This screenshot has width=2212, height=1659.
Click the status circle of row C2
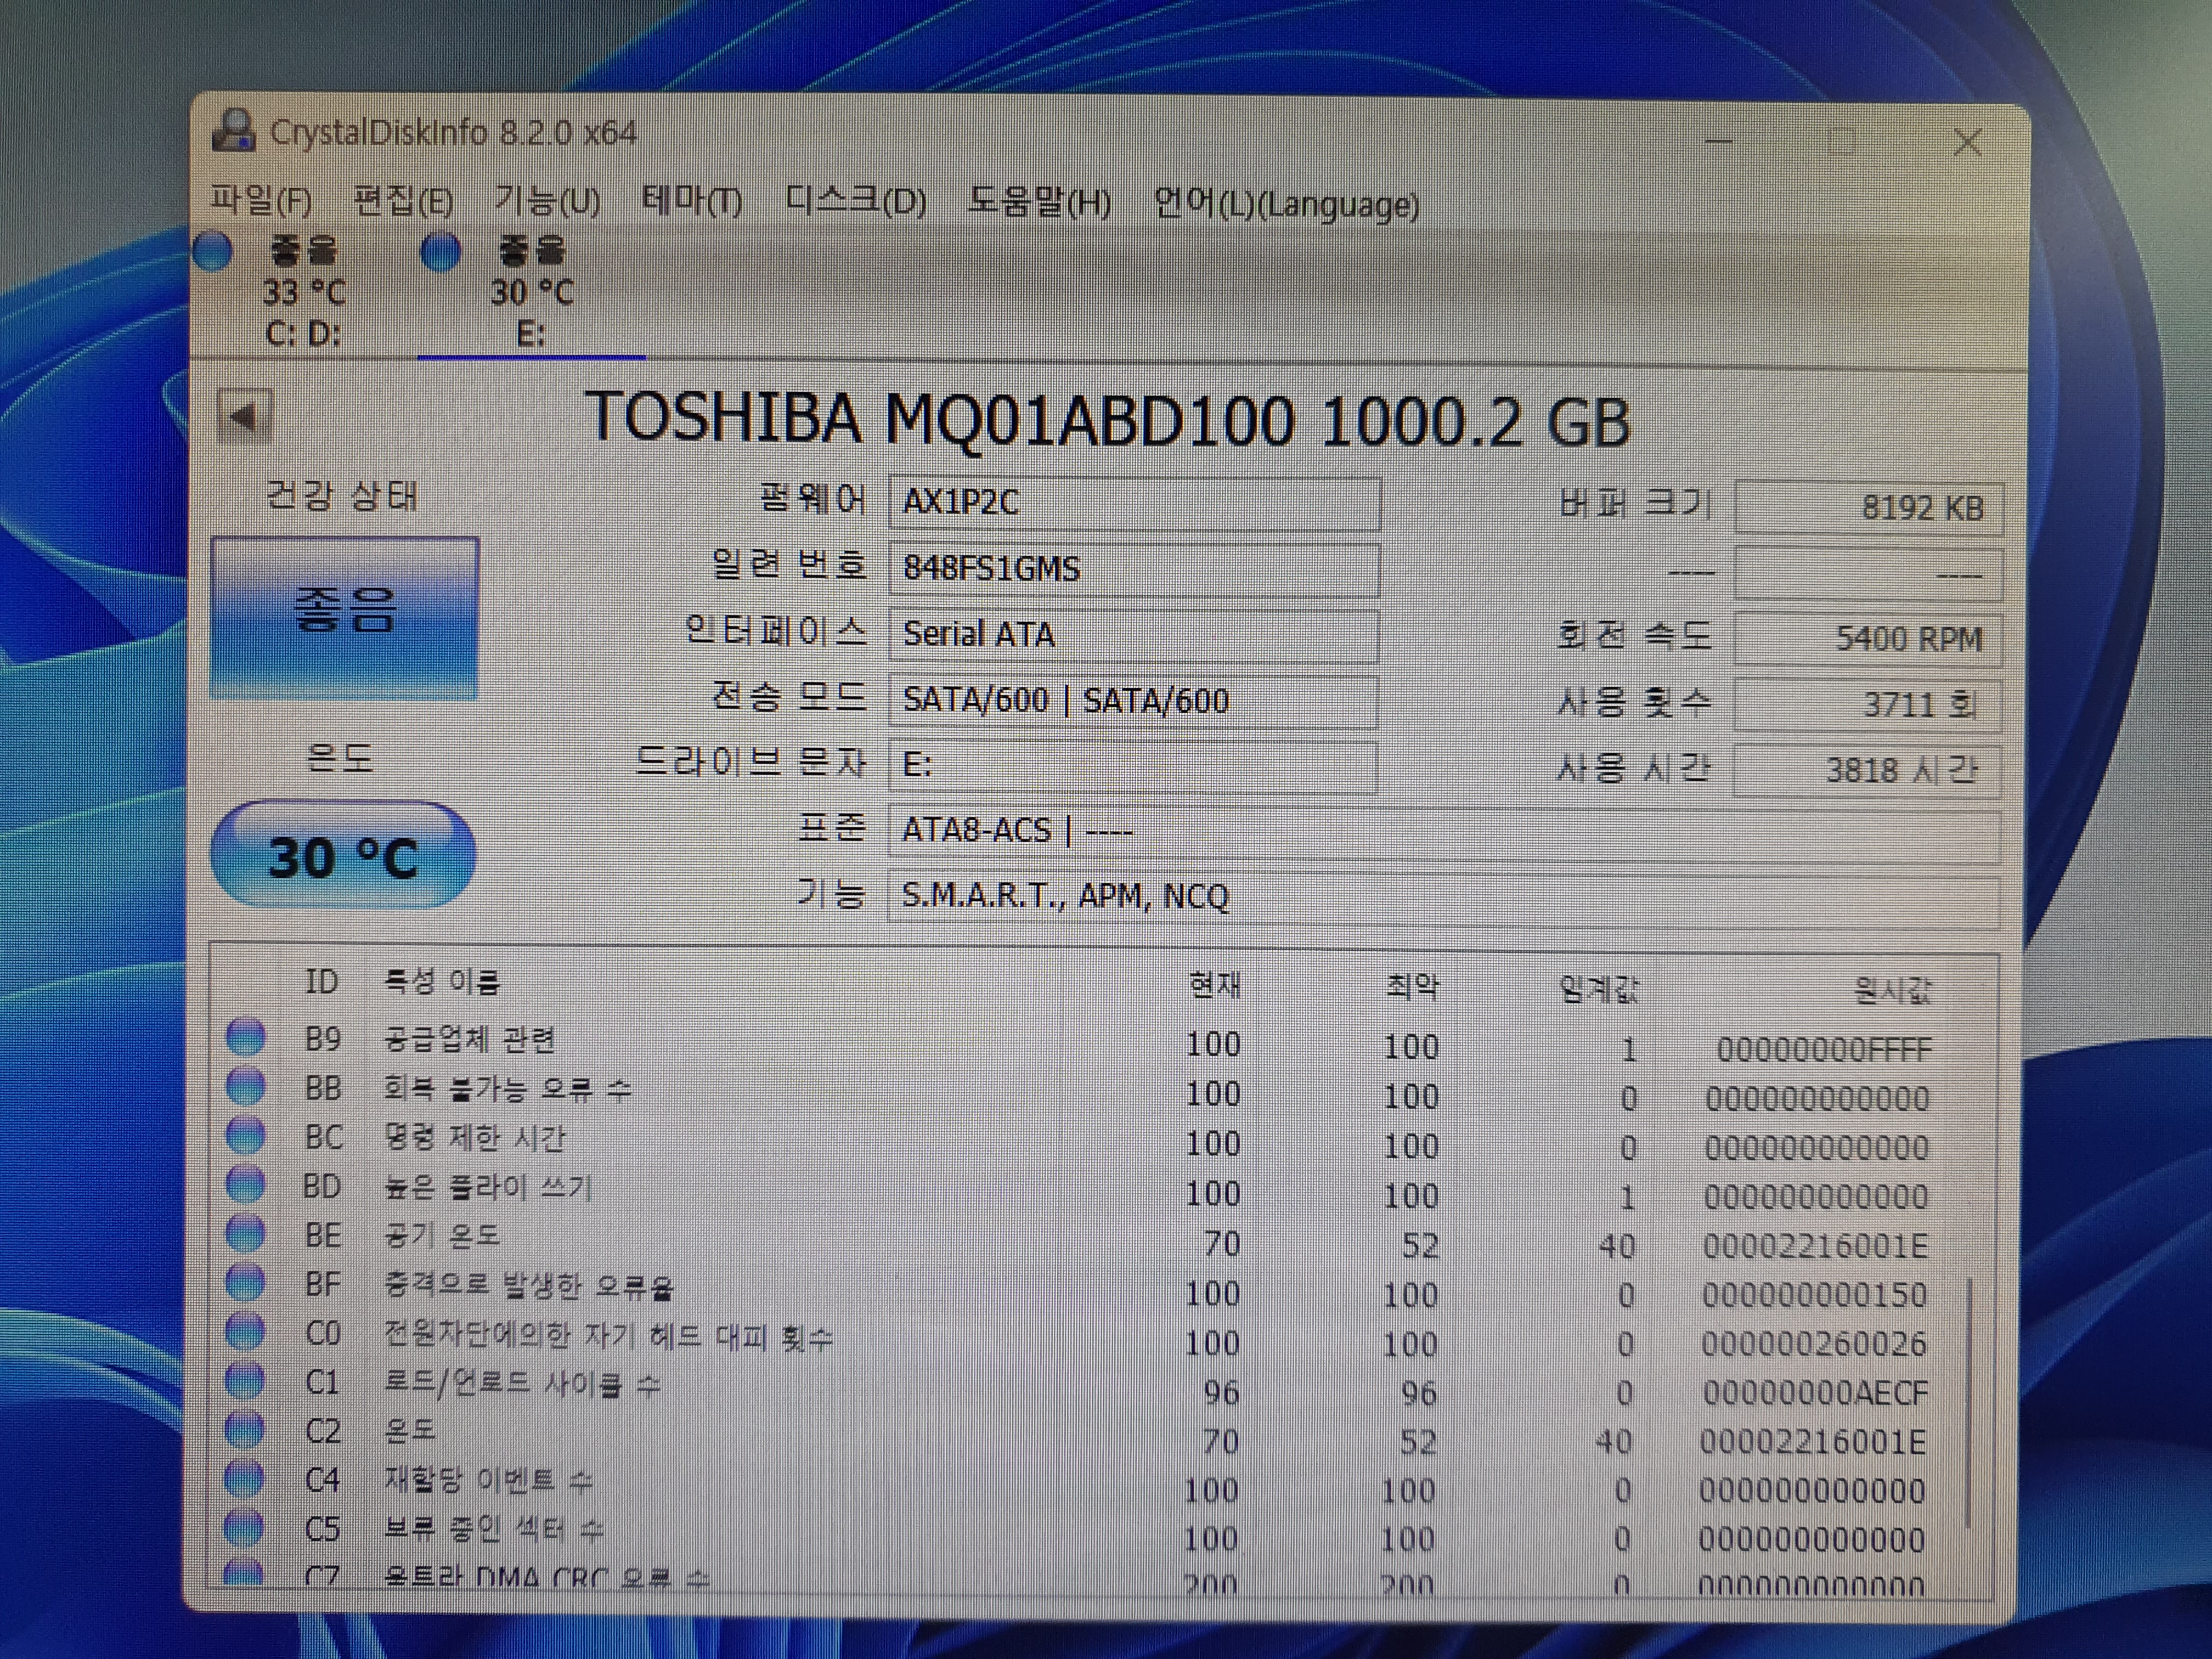244,1429
